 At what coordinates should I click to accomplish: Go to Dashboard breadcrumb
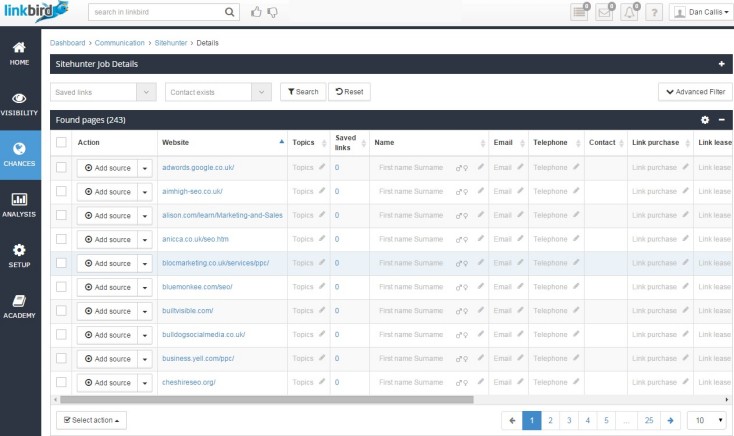[67, 43]
